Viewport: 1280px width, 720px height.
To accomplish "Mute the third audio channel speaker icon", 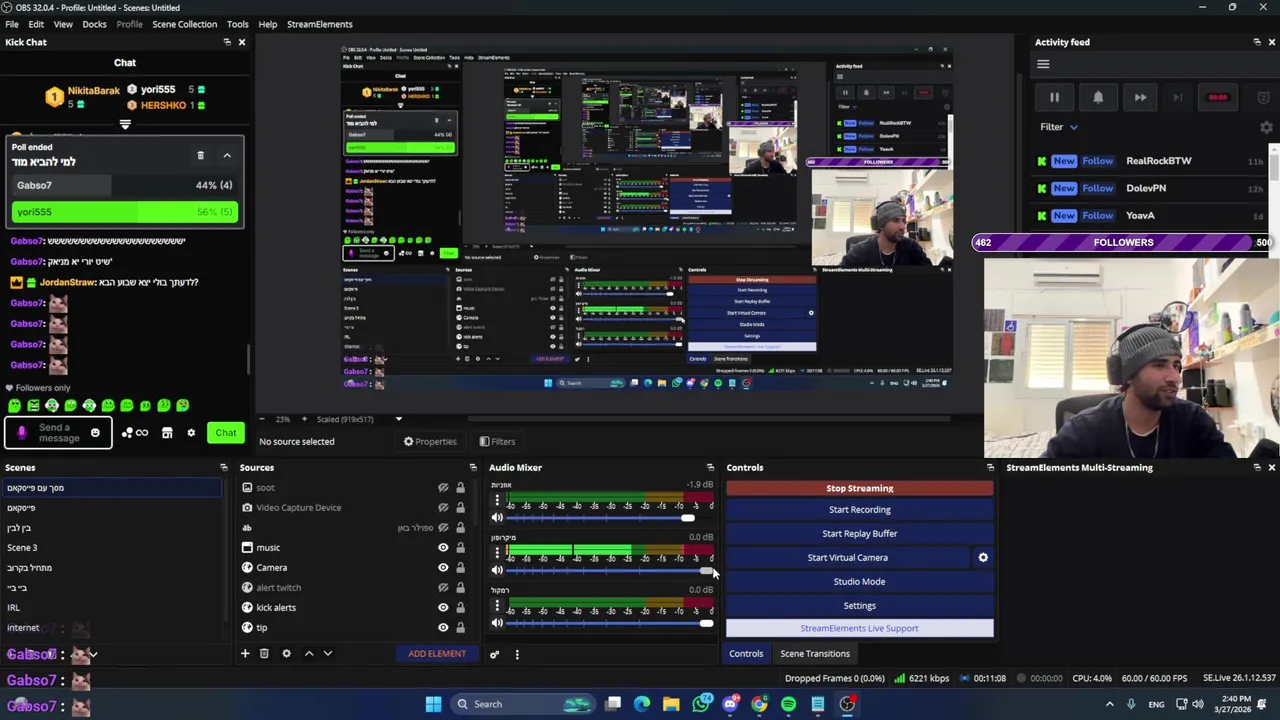I will click(497, 622).
